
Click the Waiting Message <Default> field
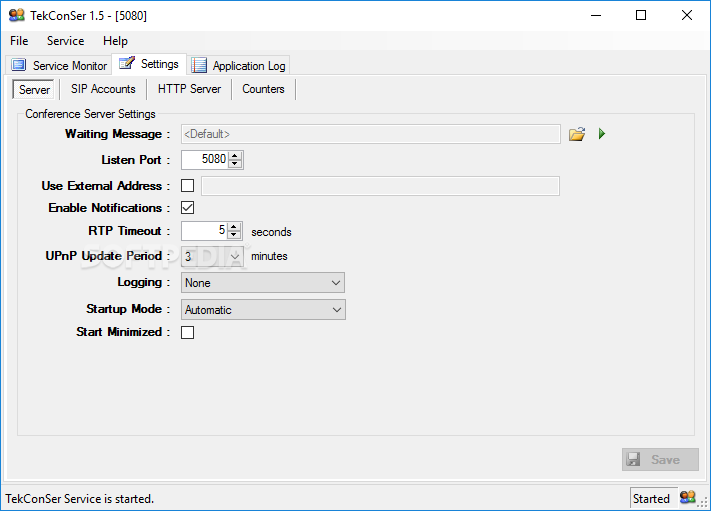click(x=370, y=134)
